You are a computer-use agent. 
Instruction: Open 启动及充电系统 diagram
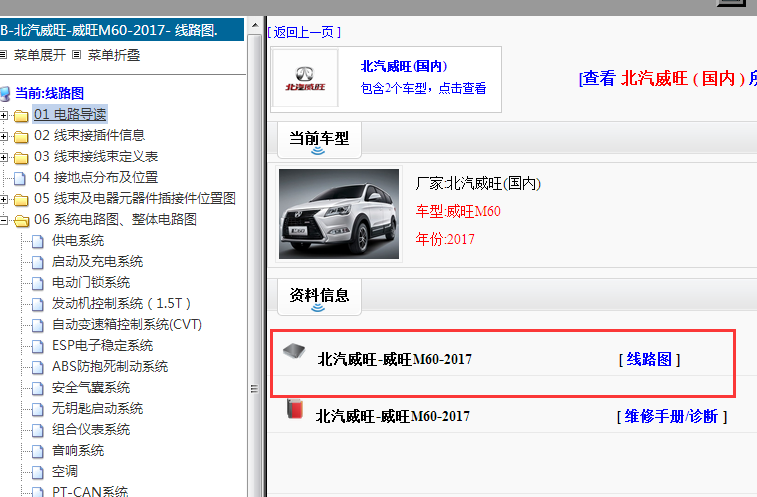coord(98,261)
